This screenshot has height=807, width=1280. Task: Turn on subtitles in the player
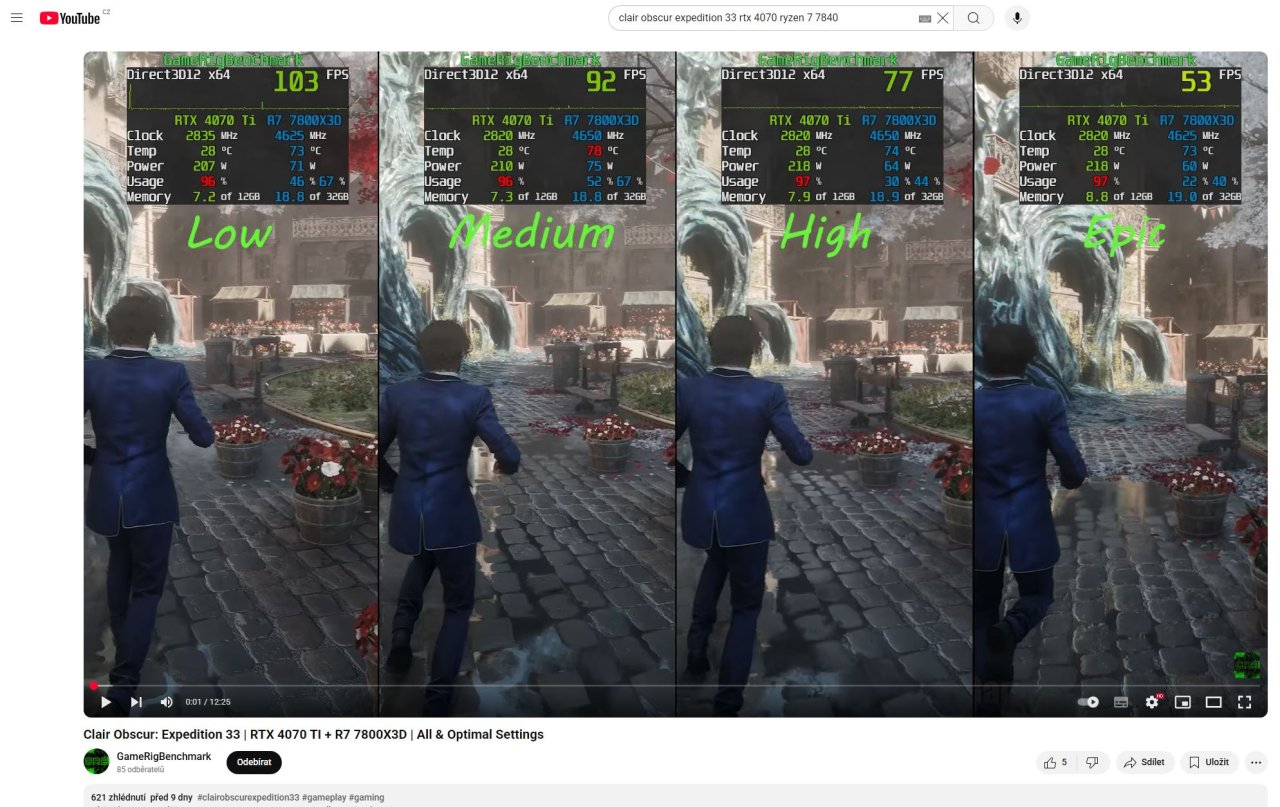(1121, 702)
